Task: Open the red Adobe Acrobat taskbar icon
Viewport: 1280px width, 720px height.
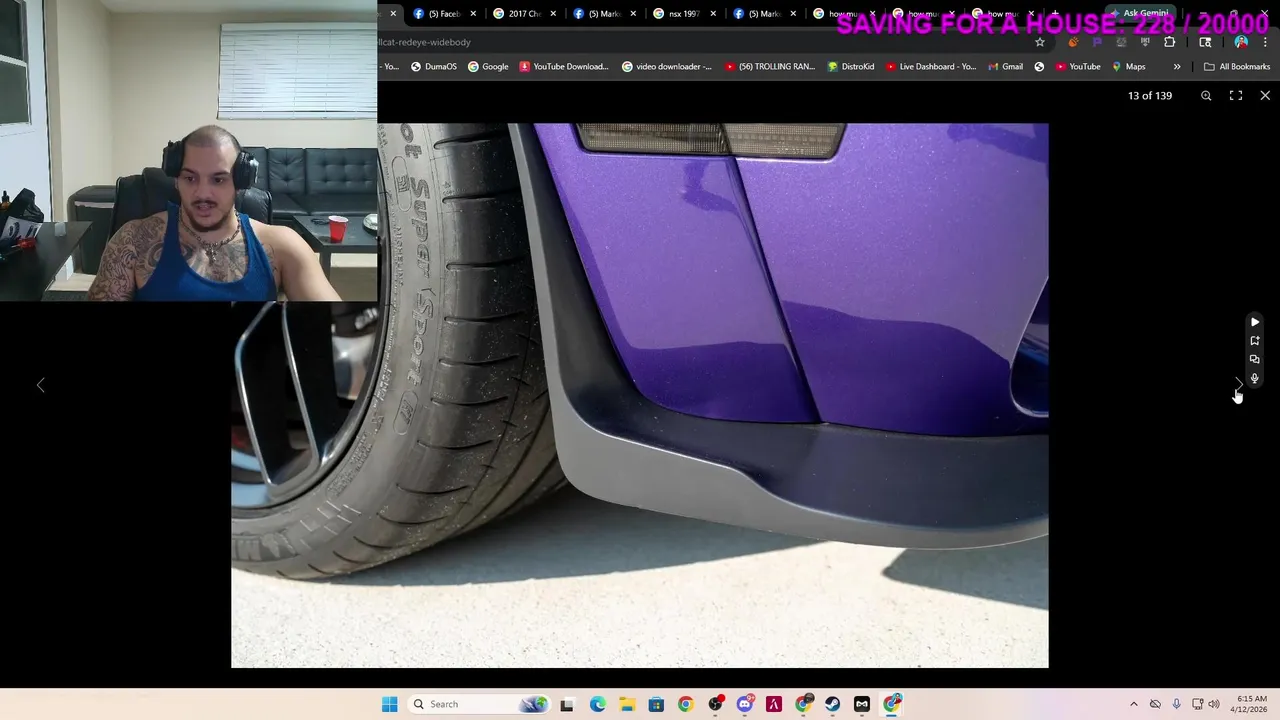Action: (x=773, y=704)
